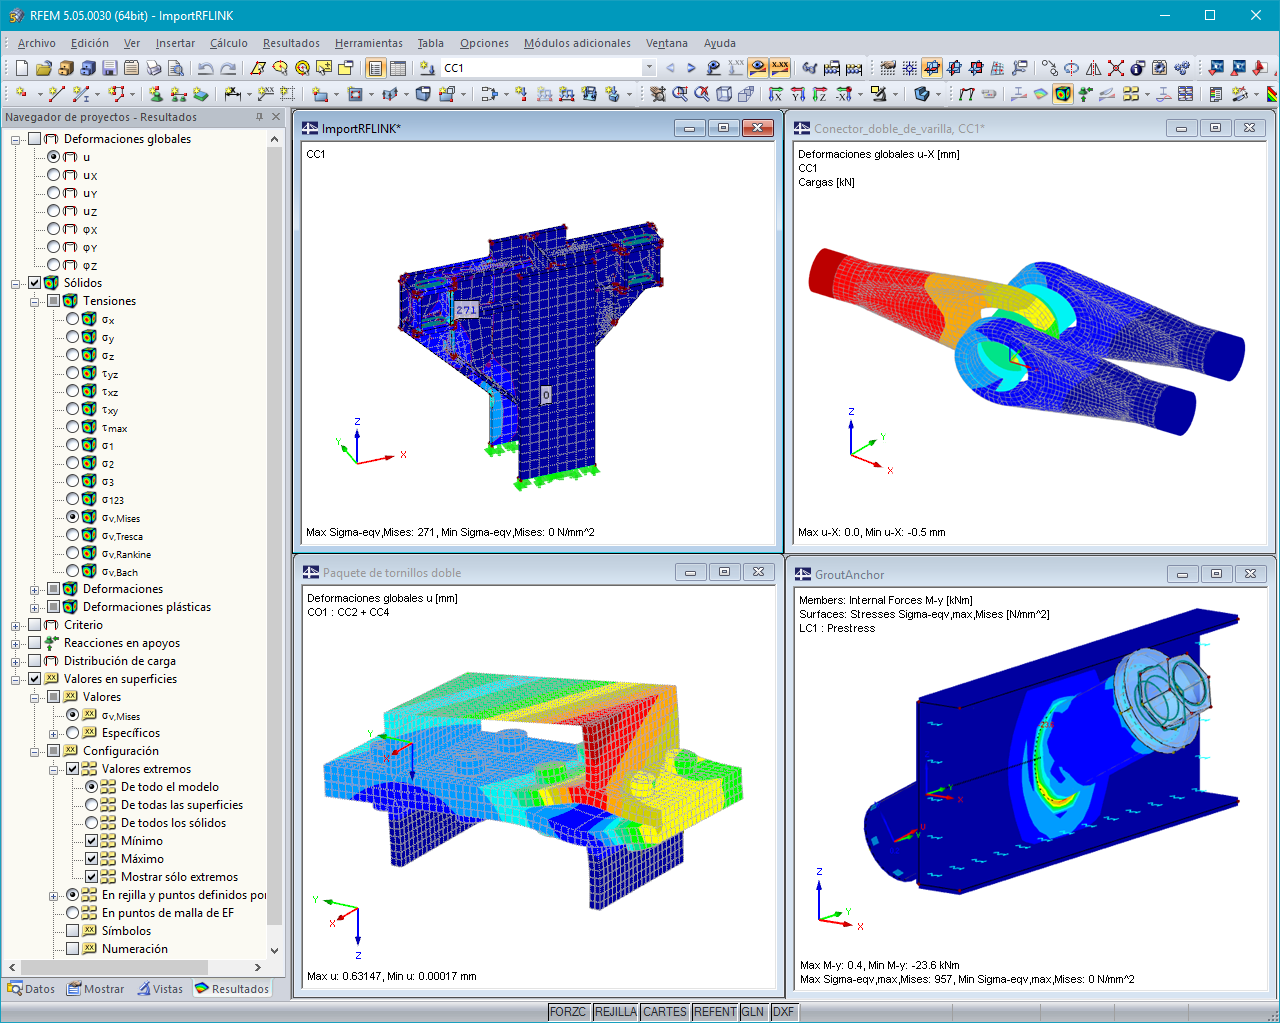This screenshot has width=1280, height=1023.
Task: Toggle the Mínimo checkbox
Action: [91, 841]
